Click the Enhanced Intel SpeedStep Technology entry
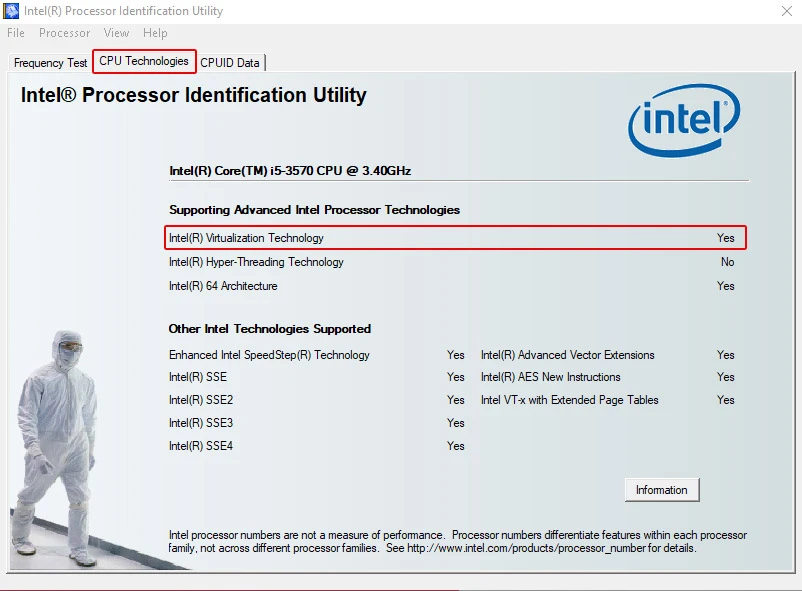Viewport: 802px width, 591px height. [x=268, y=355]
